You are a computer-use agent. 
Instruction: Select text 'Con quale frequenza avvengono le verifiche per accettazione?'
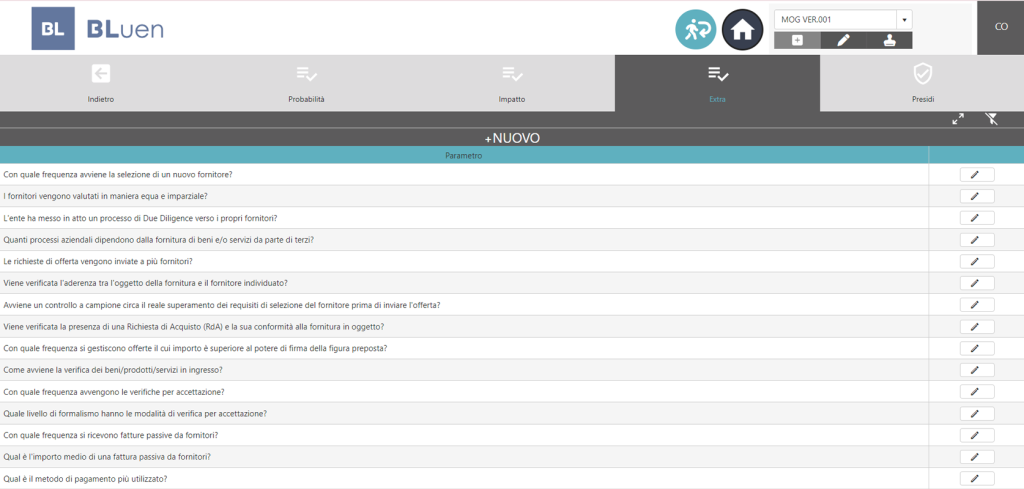pyautogui.click(x=114, y=392)
